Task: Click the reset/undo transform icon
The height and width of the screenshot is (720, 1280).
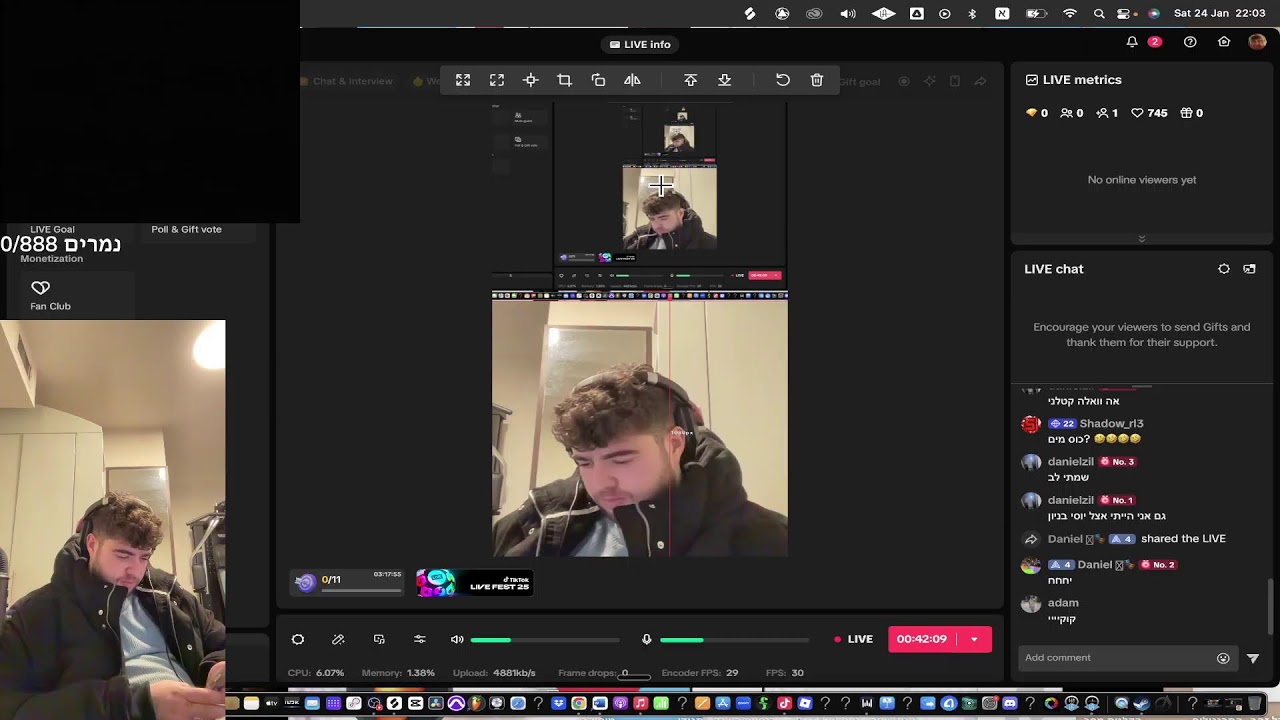Action: (783, 80)
